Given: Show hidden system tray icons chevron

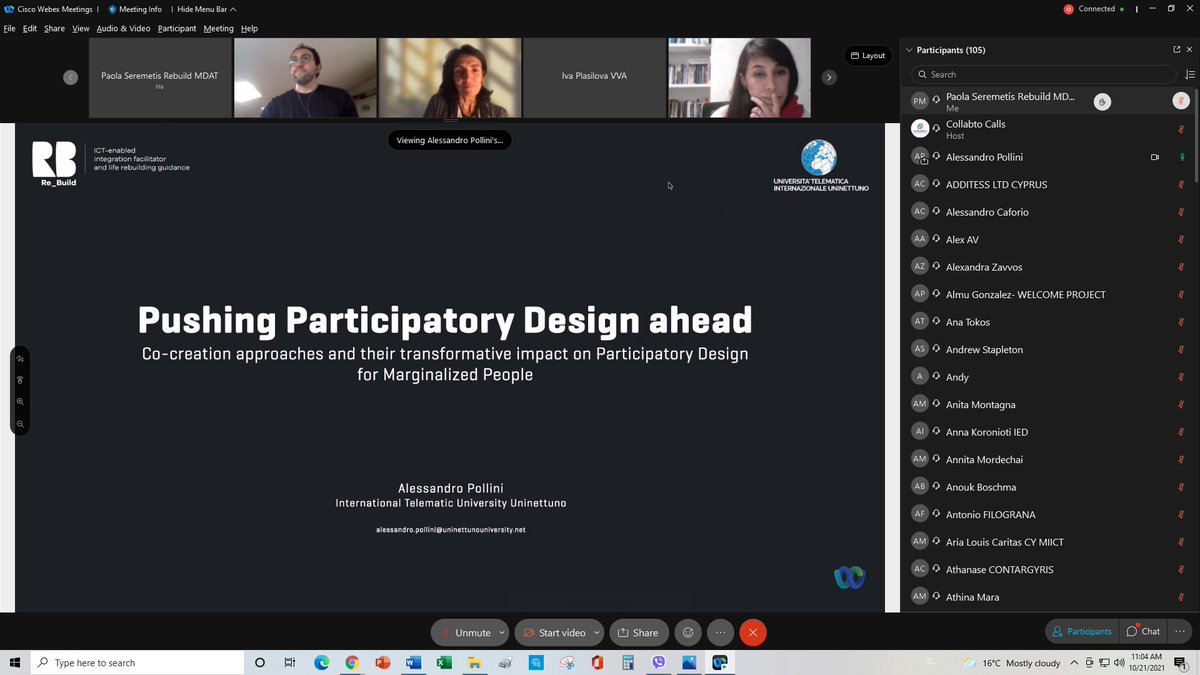Looking at the screenshot, I should tap(1075, 662).
